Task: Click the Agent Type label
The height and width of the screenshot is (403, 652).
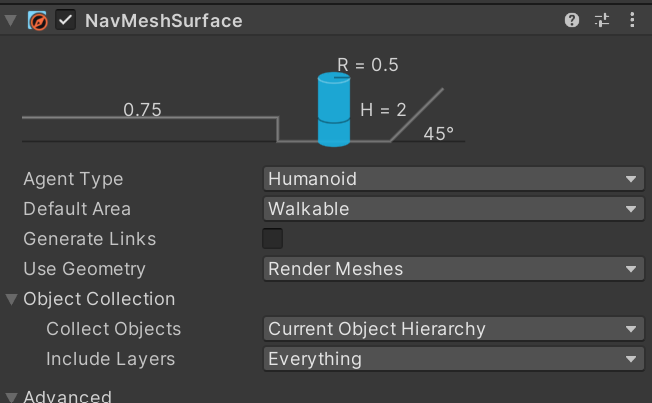Action: tap(73, 179)
